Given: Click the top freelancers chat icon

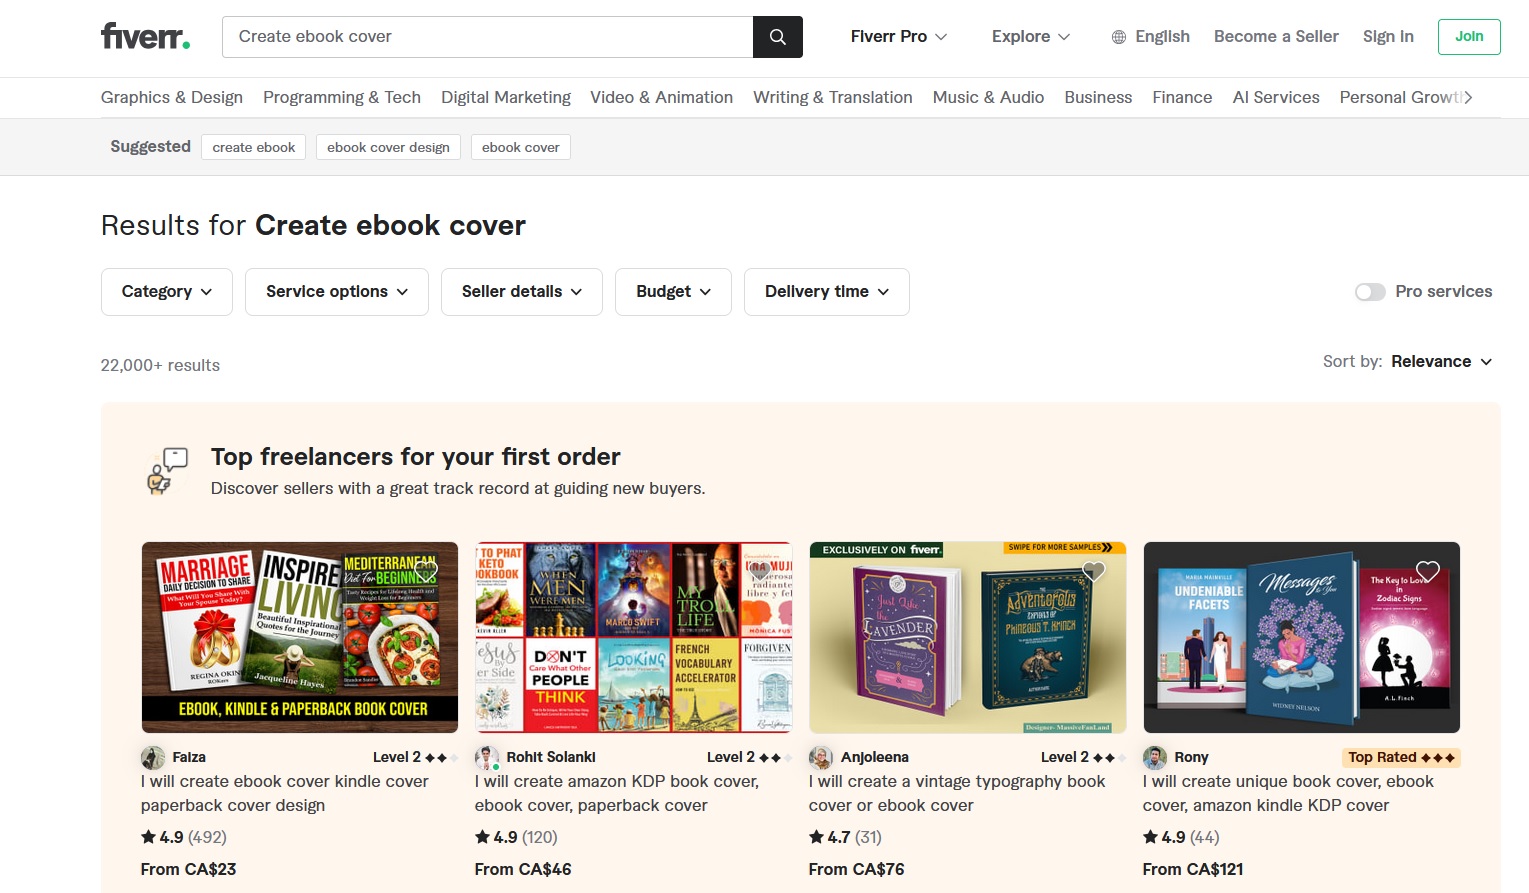Looking at the screenshot, I should [167, 471].
